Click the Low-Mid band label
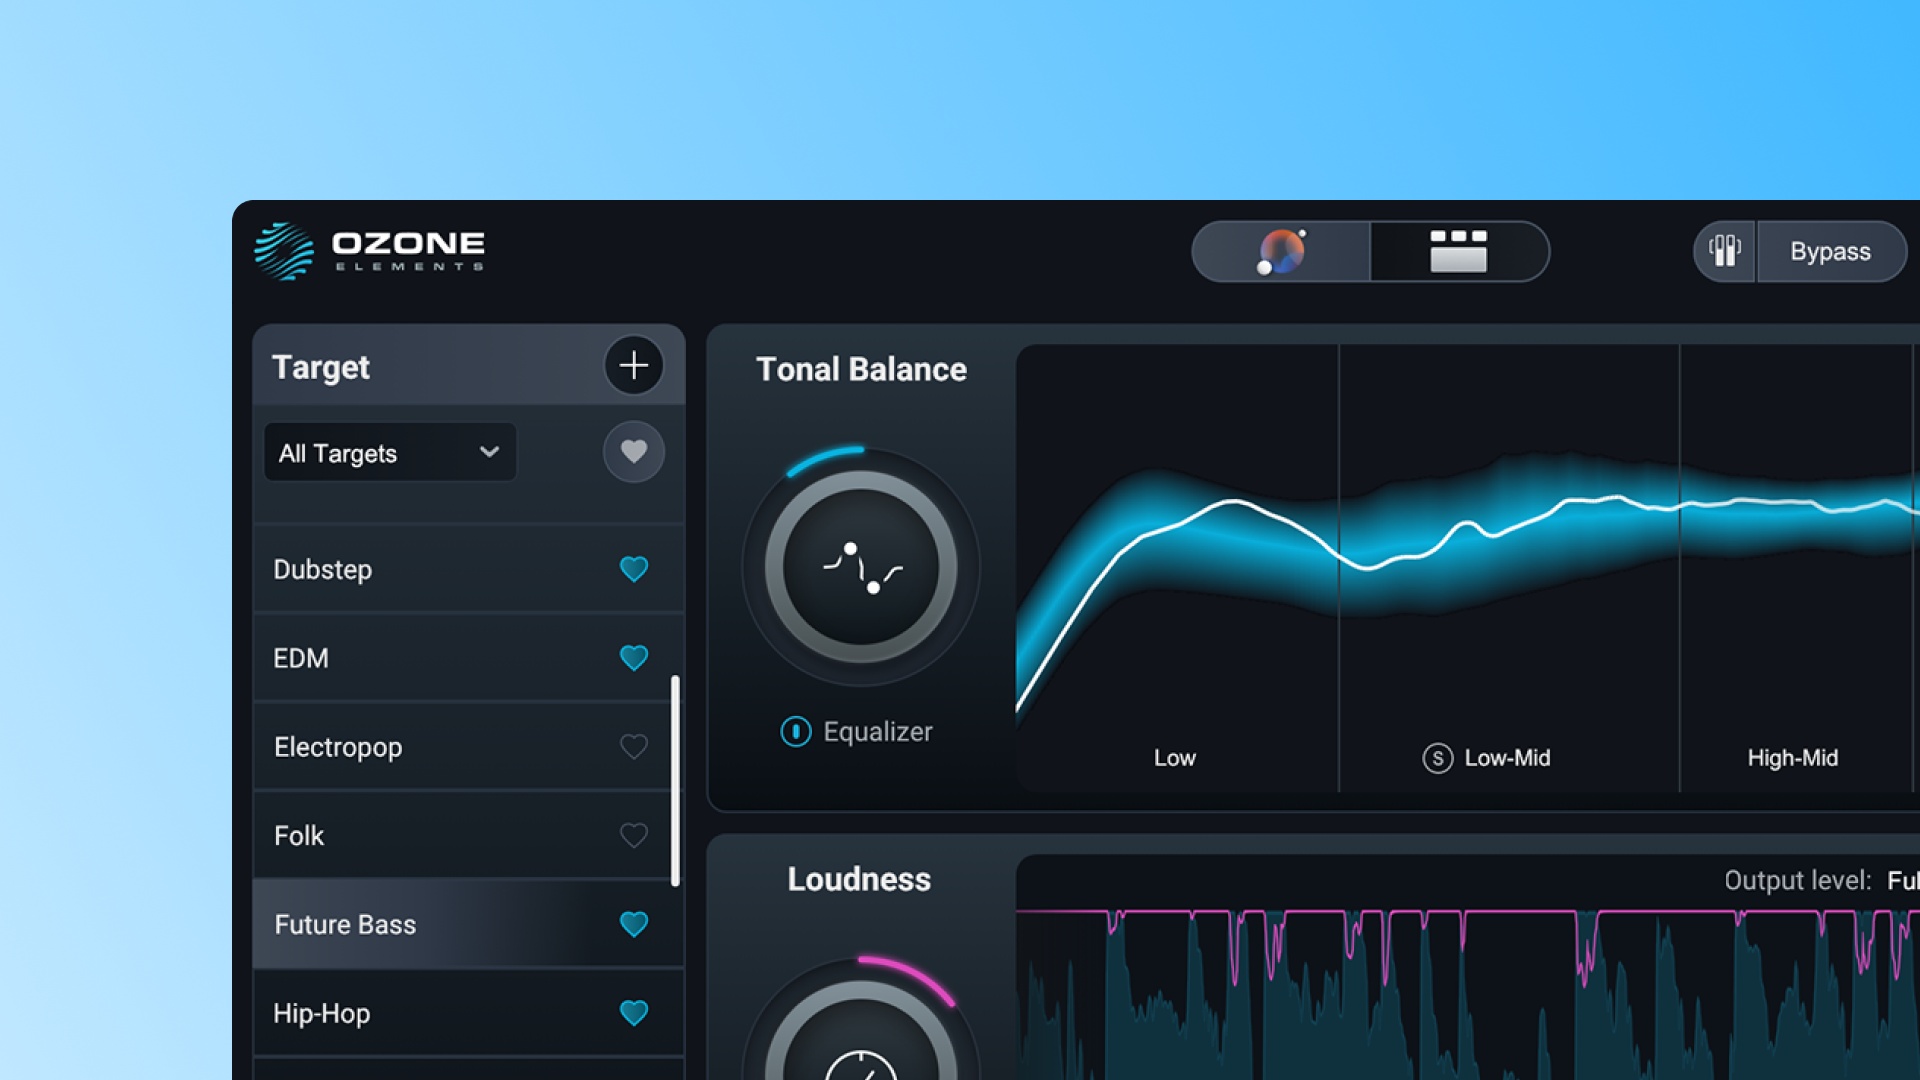The width and height of the screenshot is (1920, 1080). pos(1507,758)
